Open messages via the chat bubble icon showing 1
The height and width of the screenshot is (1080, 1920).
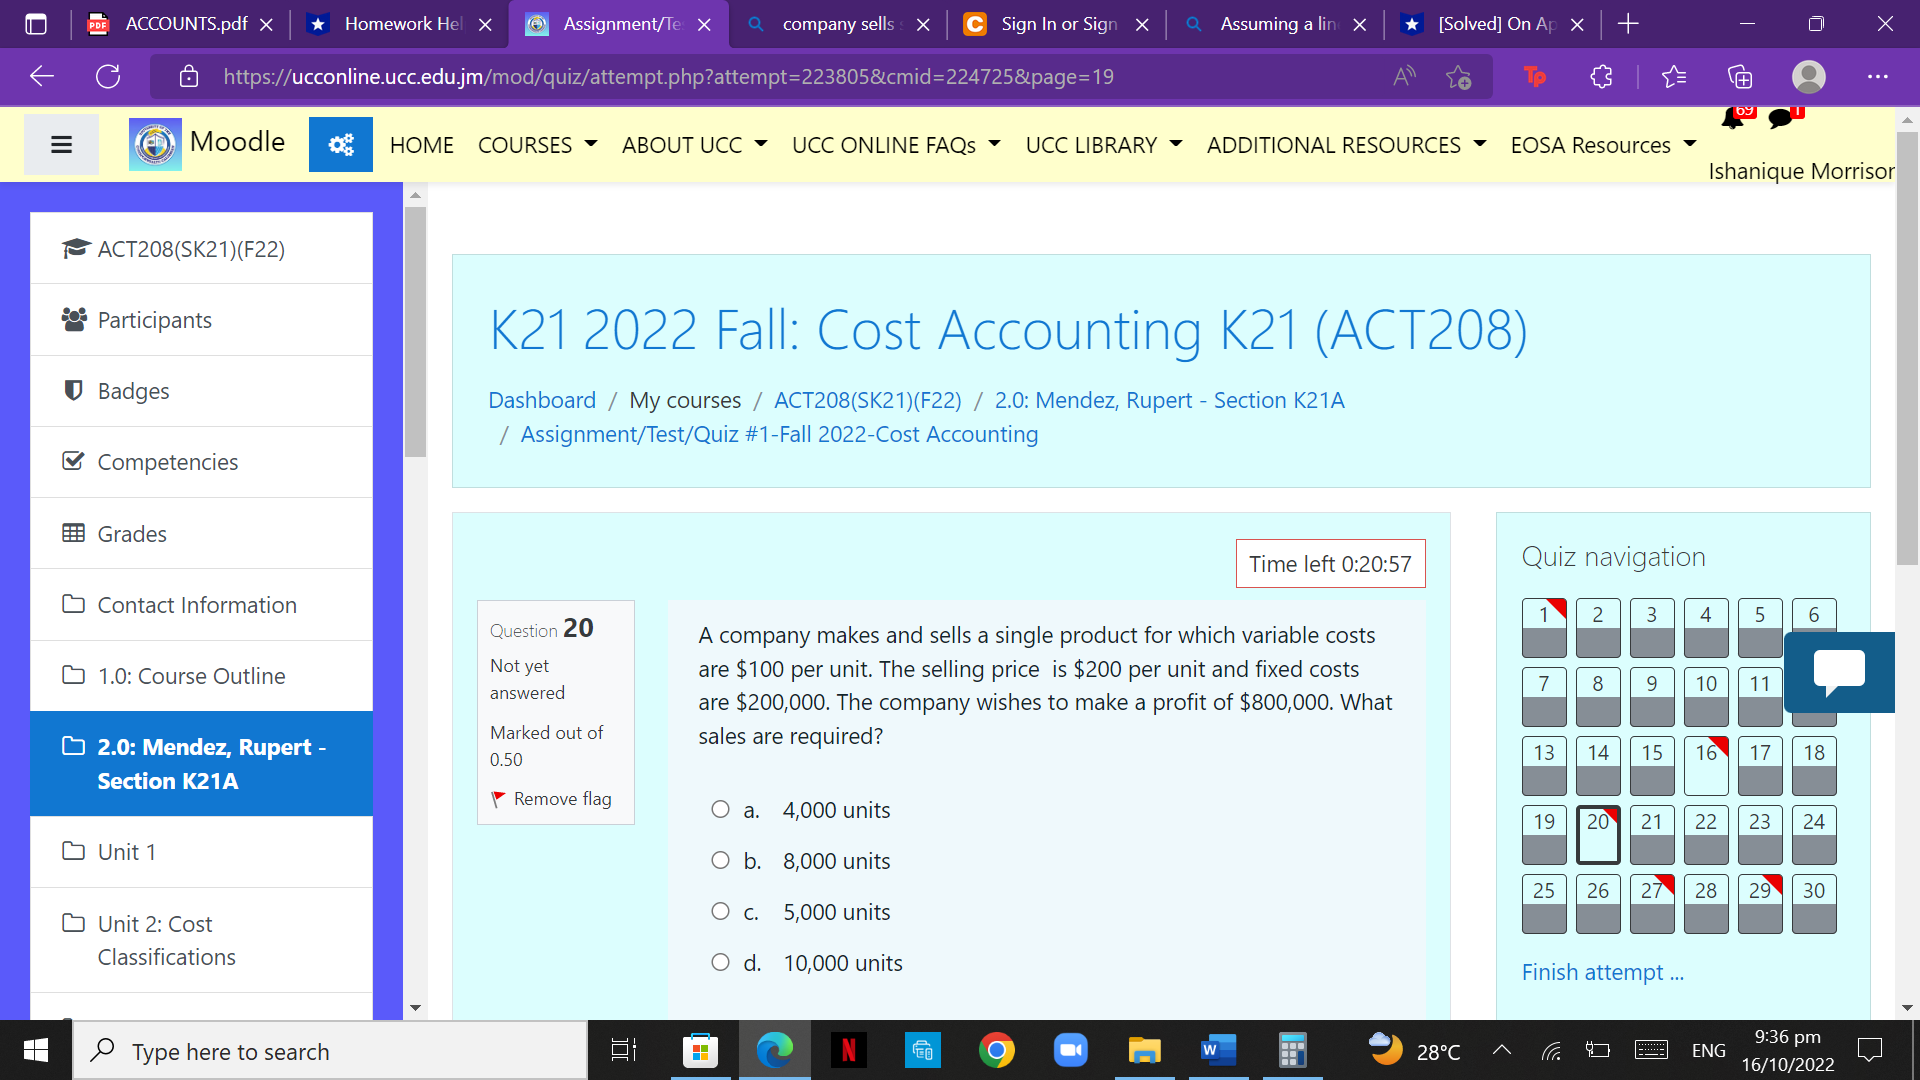[x=1781, y=118]
